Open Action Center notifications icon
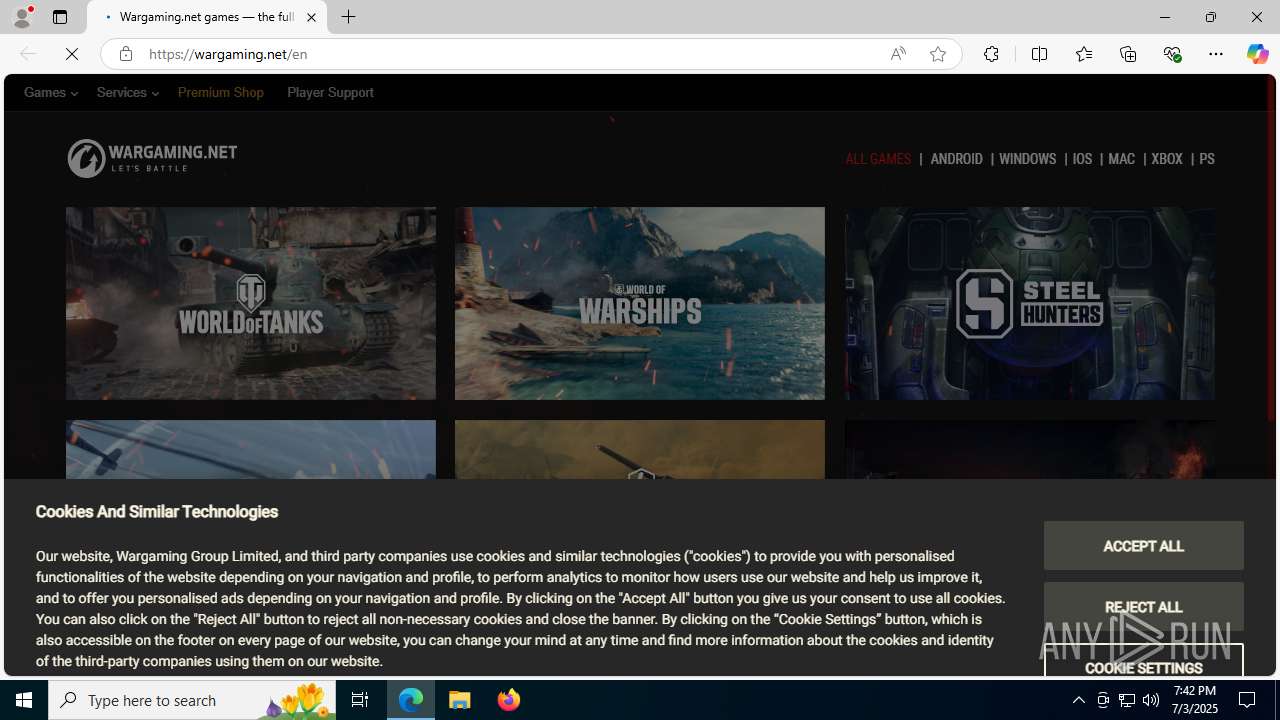Screen dimensions: 1280x720 coord(1248,700)
